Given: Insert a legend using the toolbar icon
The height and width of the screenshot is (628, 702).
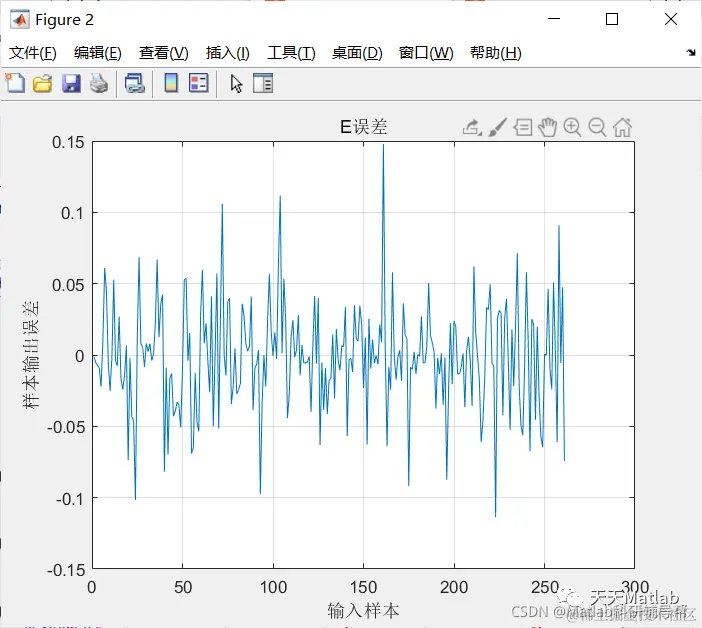Looking at the screenshot, I should (199, 83).
